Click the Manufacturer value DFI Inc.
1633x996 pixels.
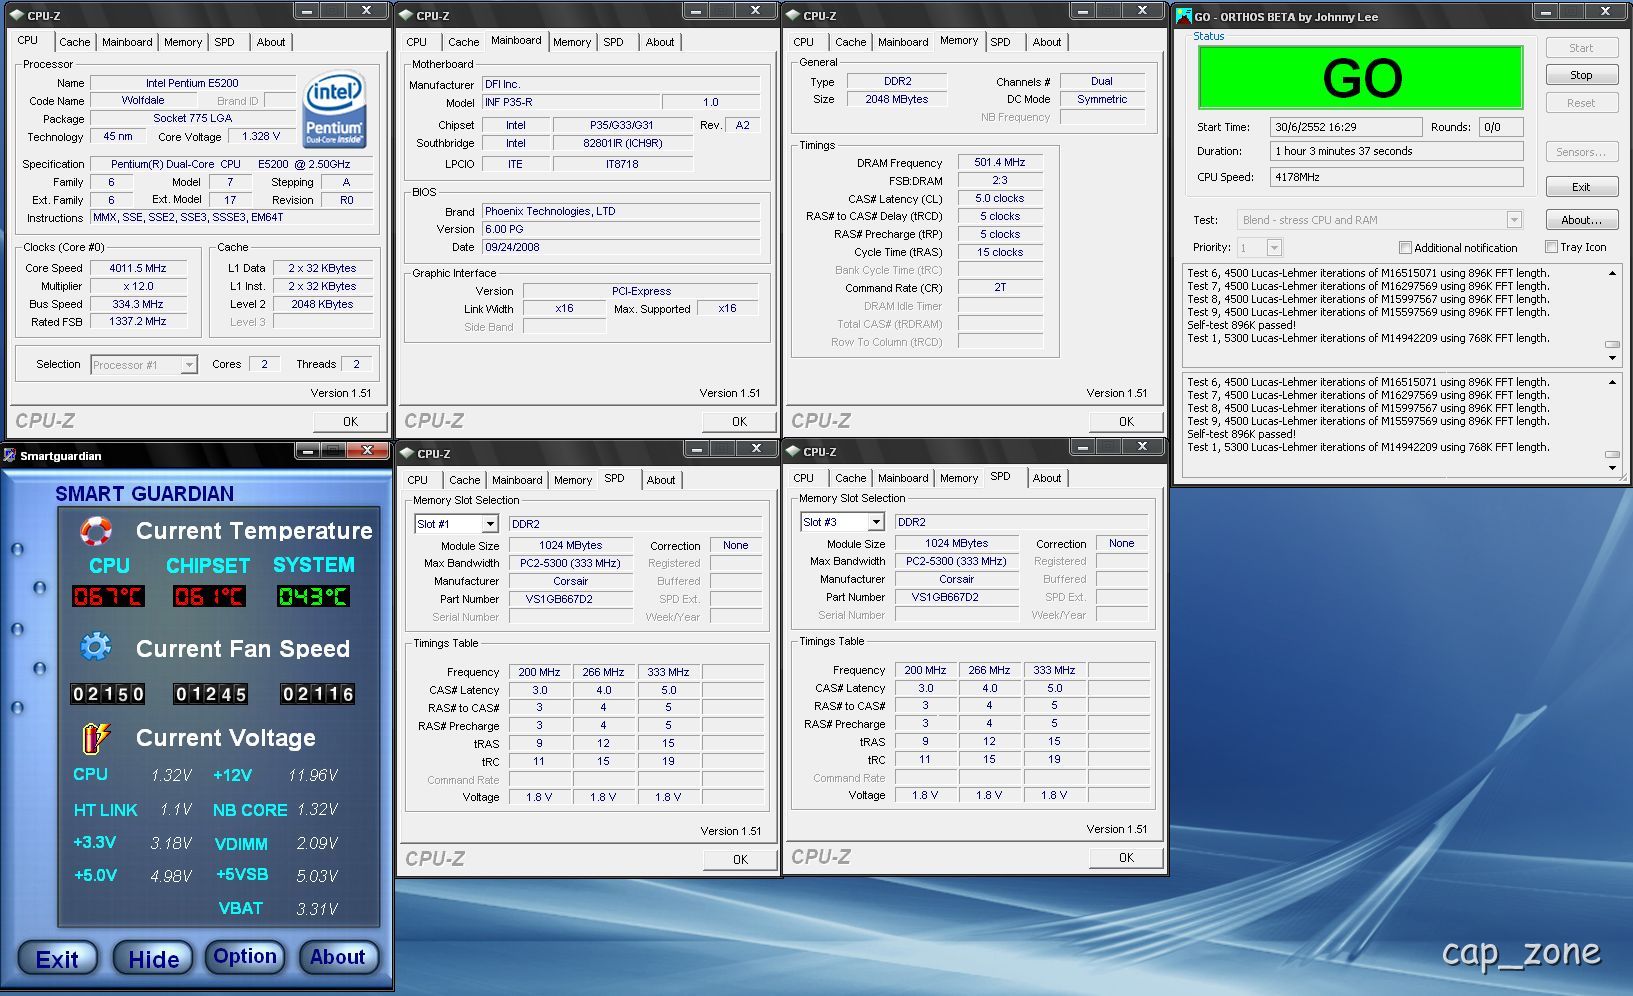coord(621,84)
